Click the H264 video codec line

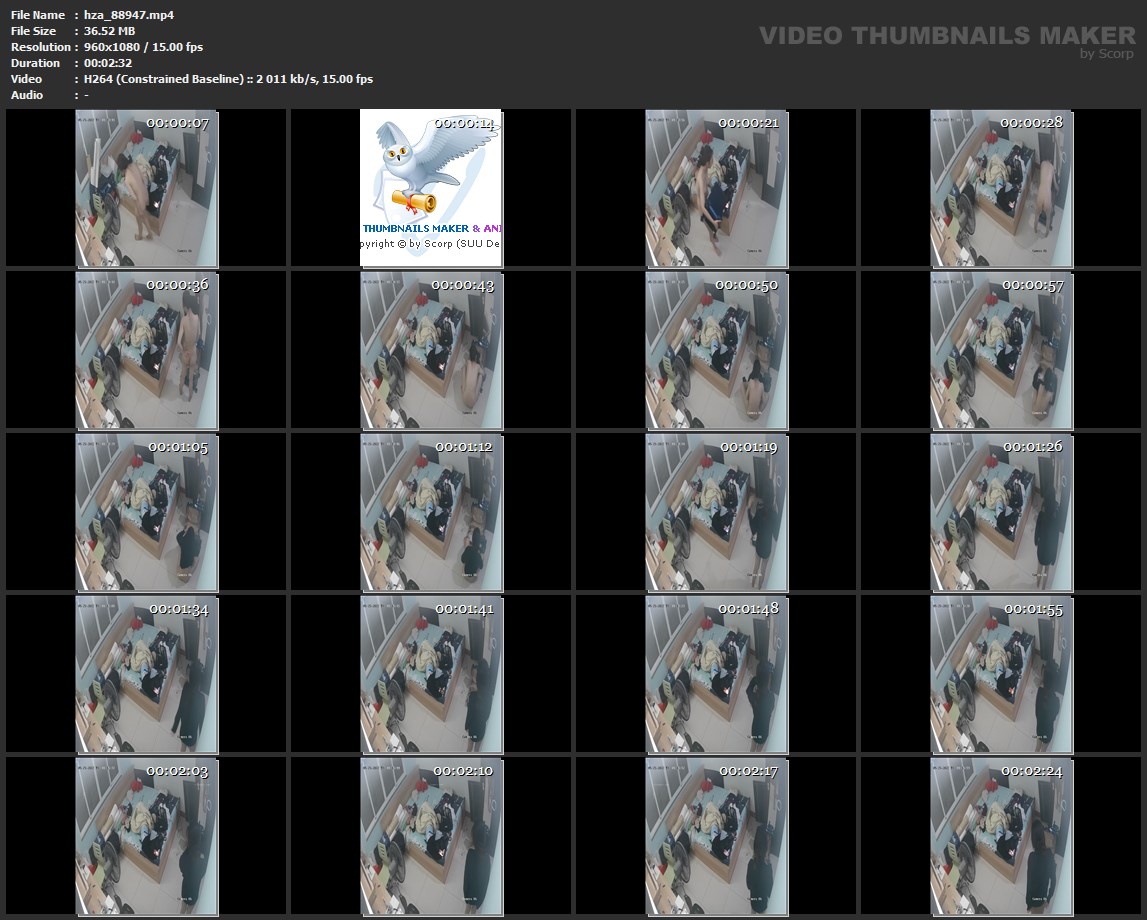coord(228,79)
